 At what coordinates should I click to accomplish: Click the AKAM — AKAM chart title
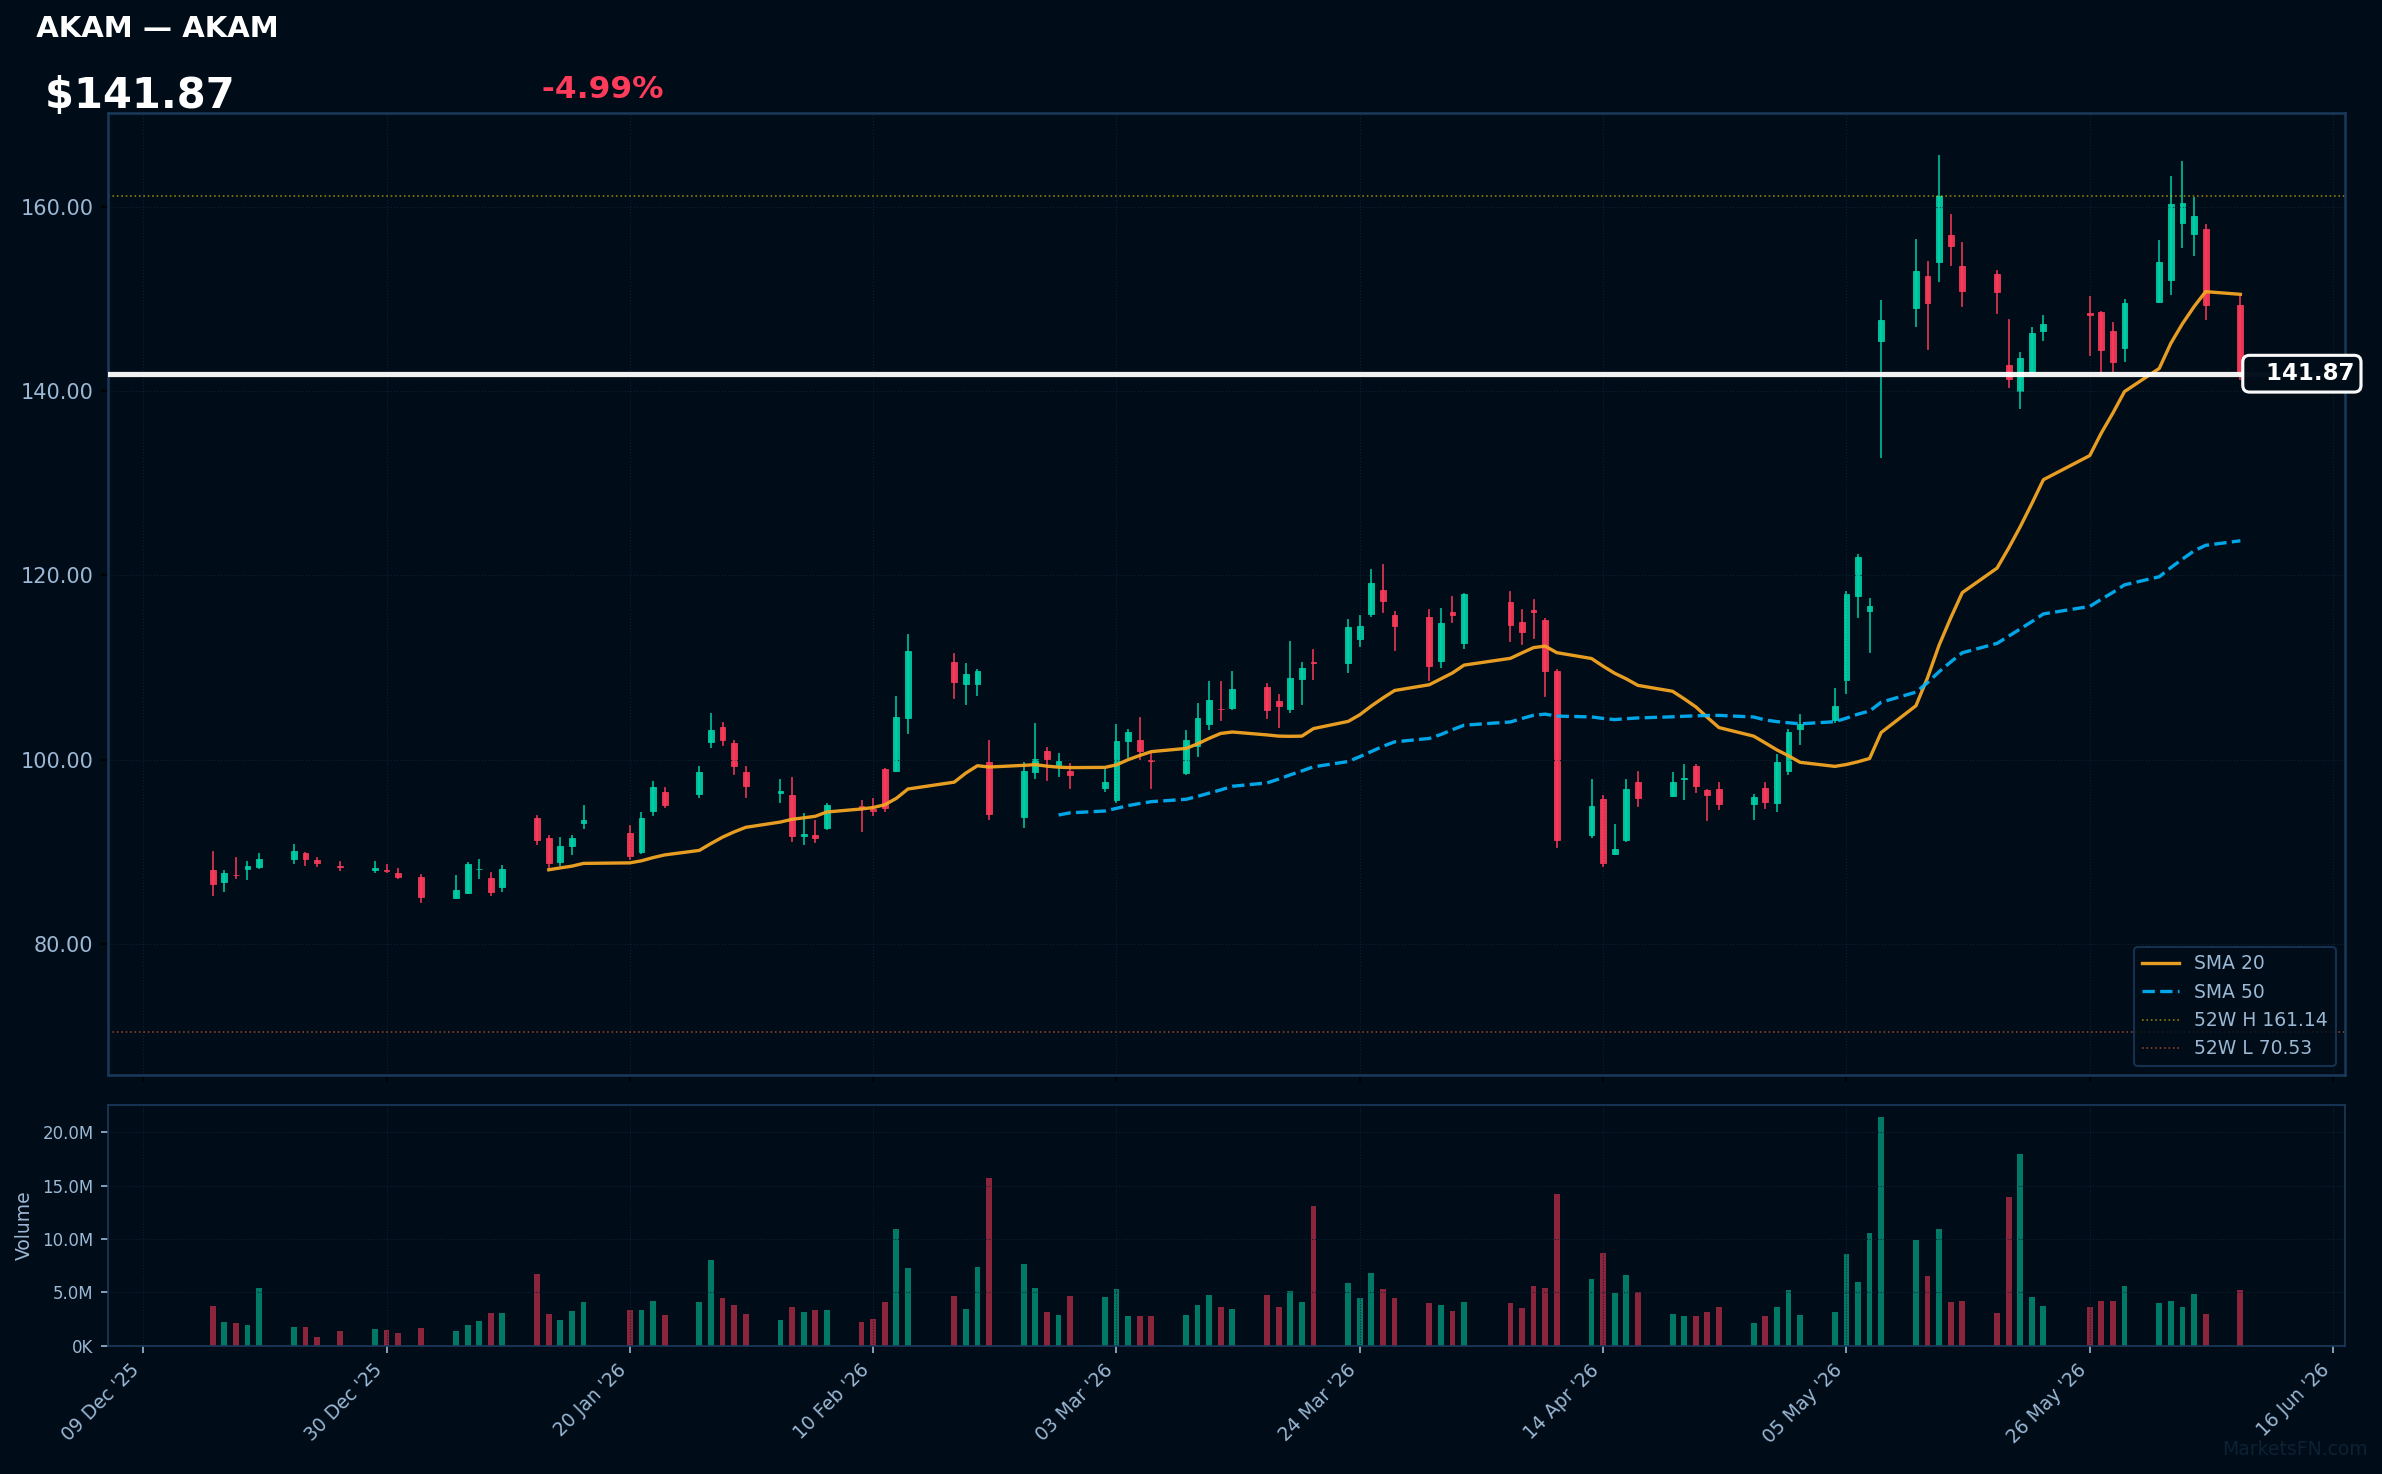(x=157, y=28)
